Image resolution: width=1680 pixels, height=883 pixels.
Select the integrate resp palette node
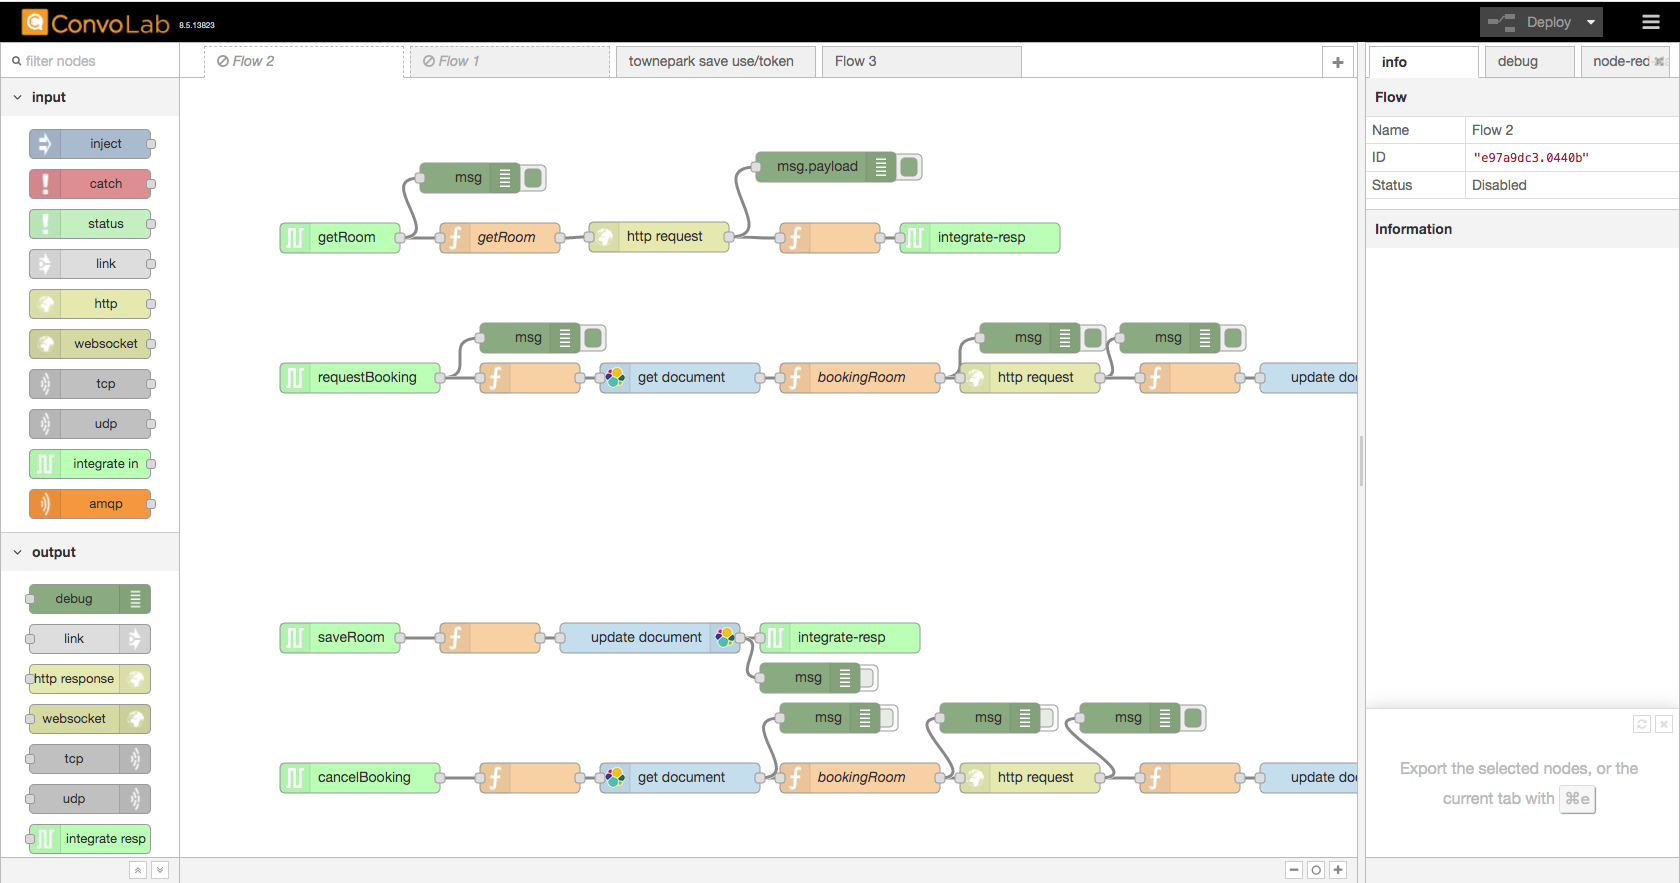90,839
